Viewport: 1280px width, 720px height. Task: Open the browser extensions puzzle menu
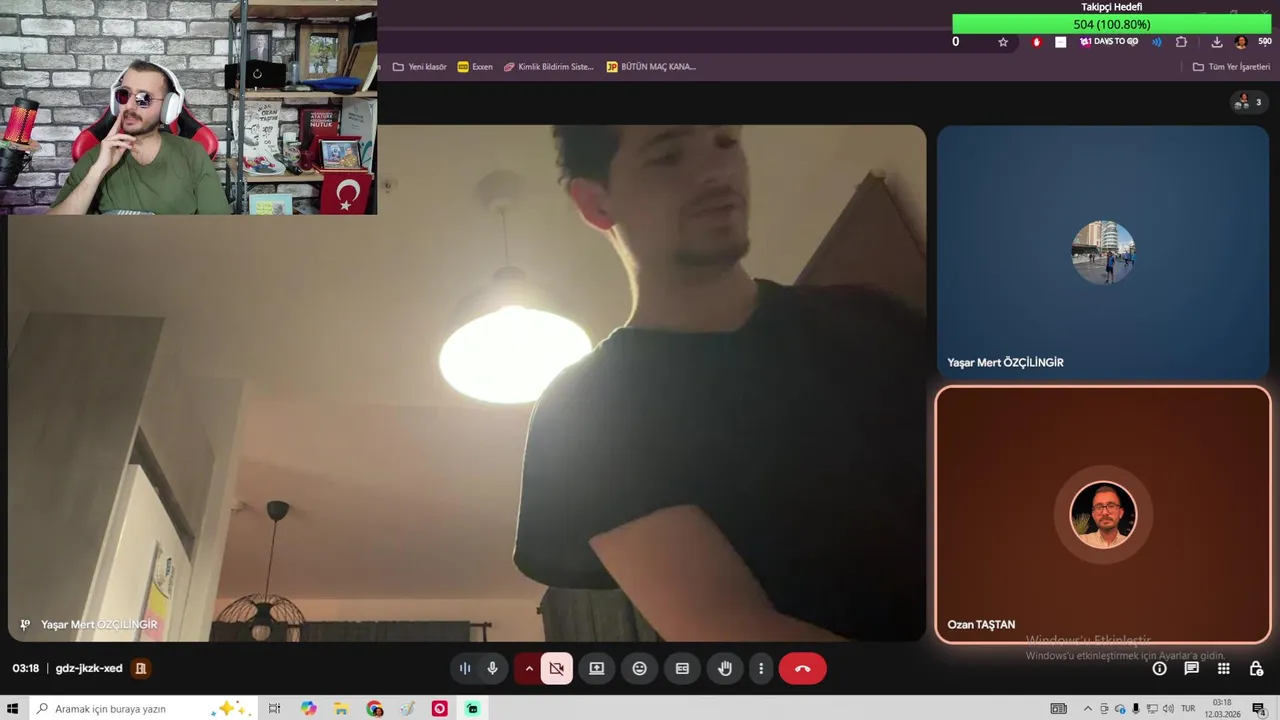tap(1181, 42)
